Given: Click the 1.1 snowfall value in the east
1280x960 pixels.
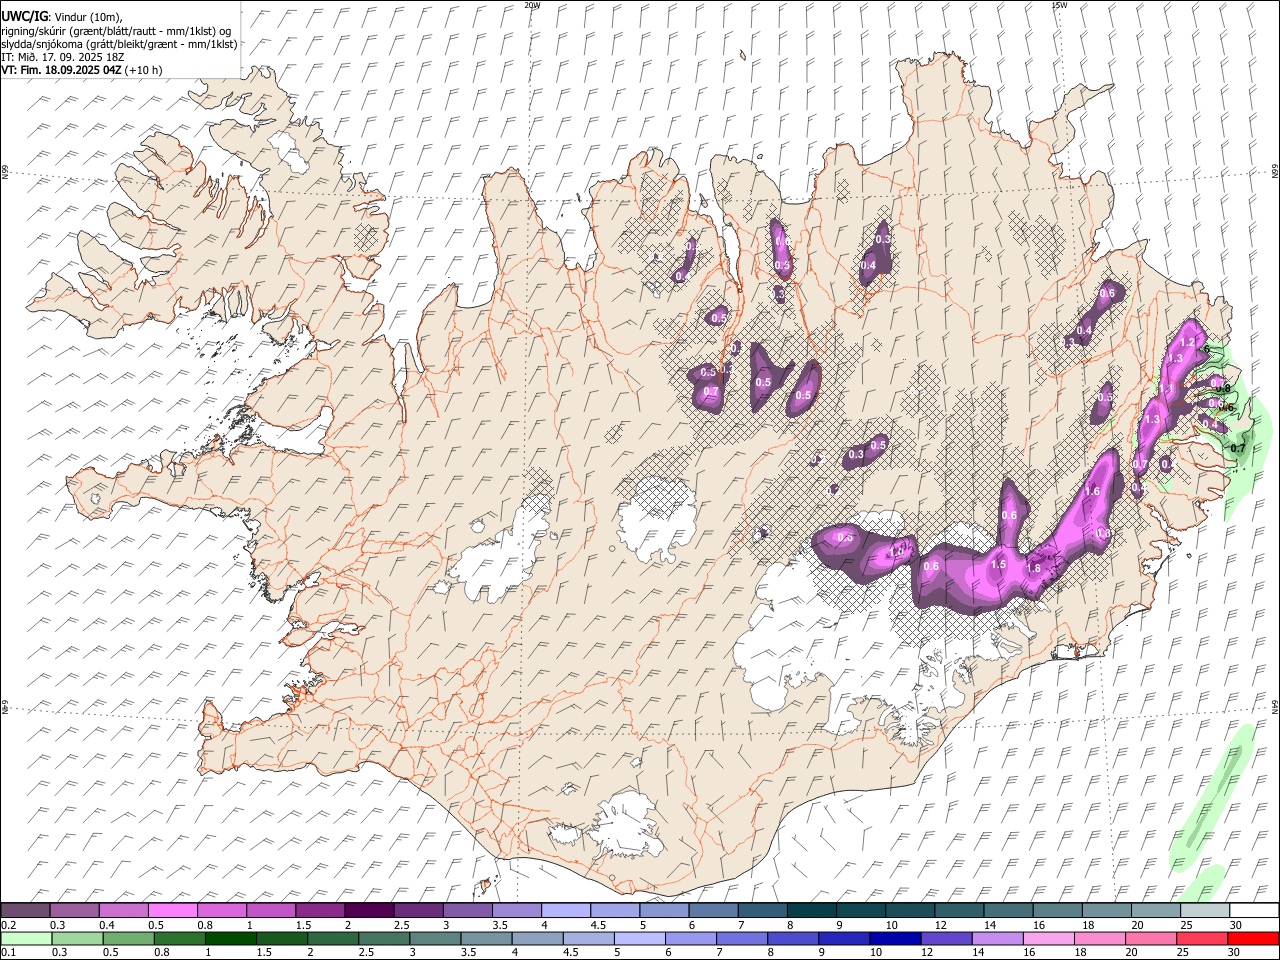Looking at the screenshot, I should pyautogui.click(x=1166, y=389).
